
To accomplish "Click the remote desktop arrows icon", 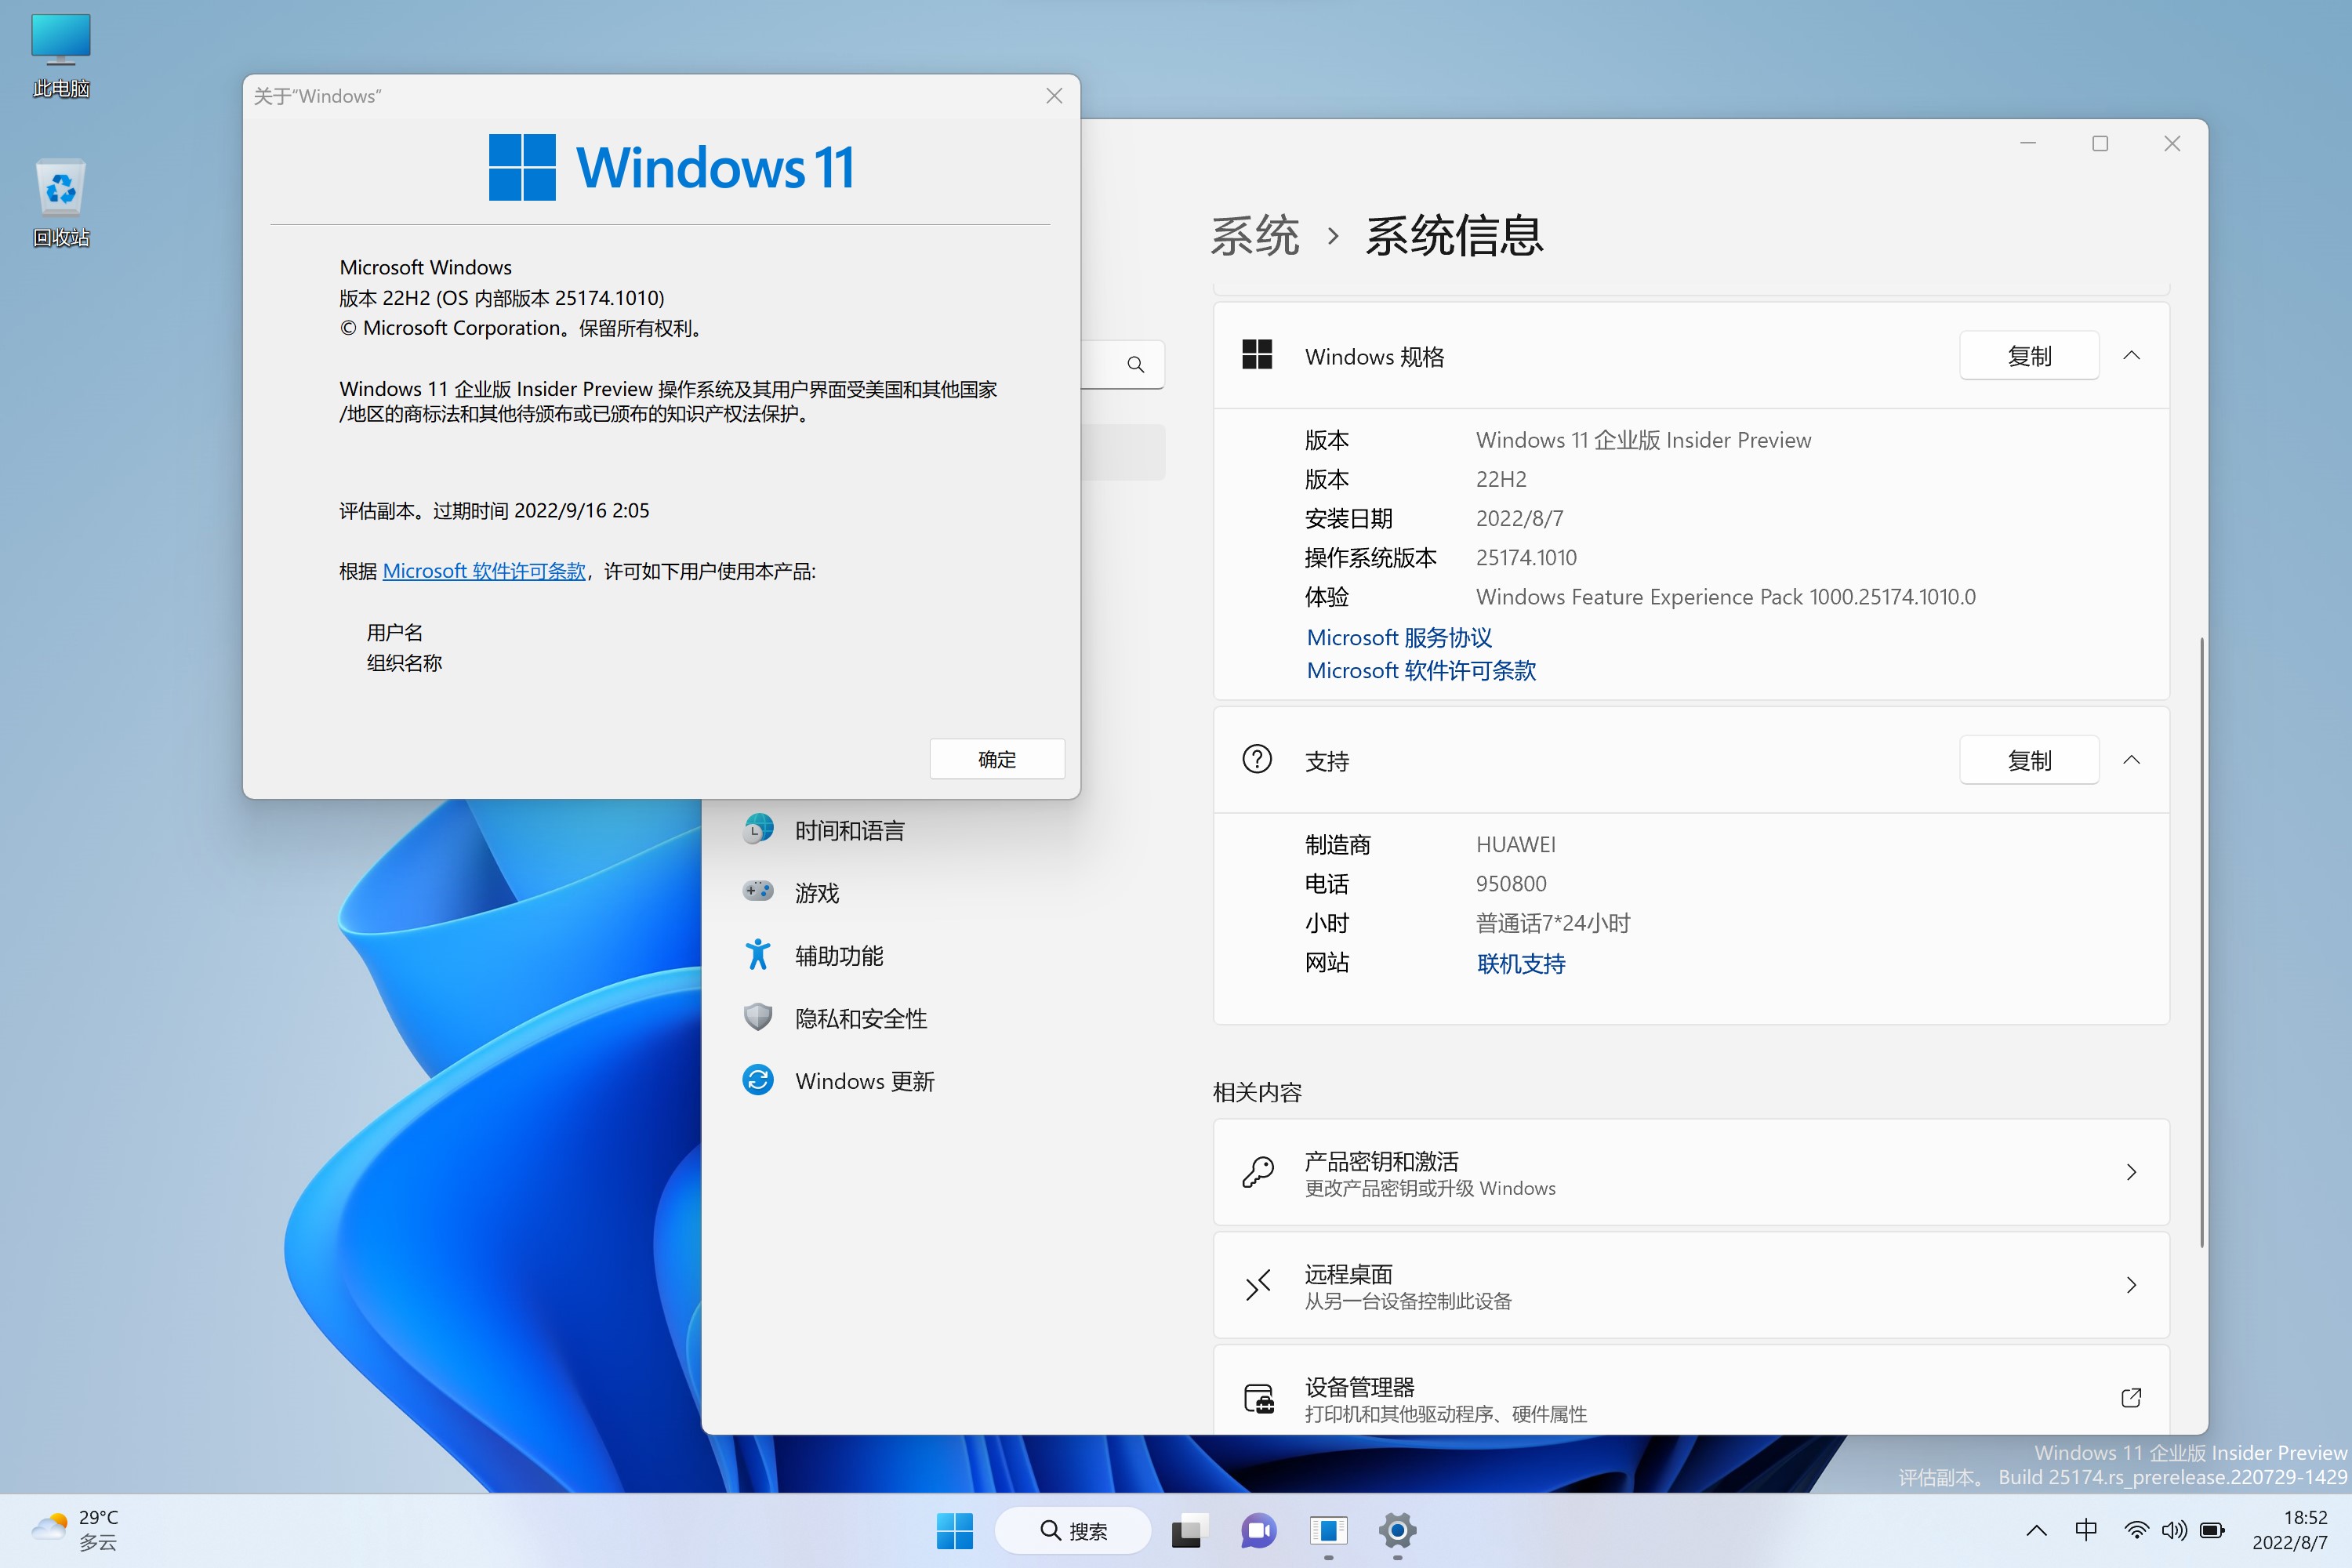I will pyautogui.click(x=1257, y=1285).
